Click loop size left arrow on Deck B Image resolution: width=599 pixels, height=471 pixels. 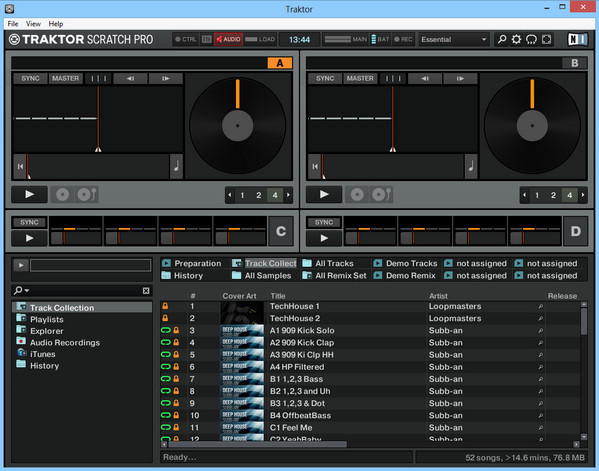pyautogui.click(x=525, y=195)
